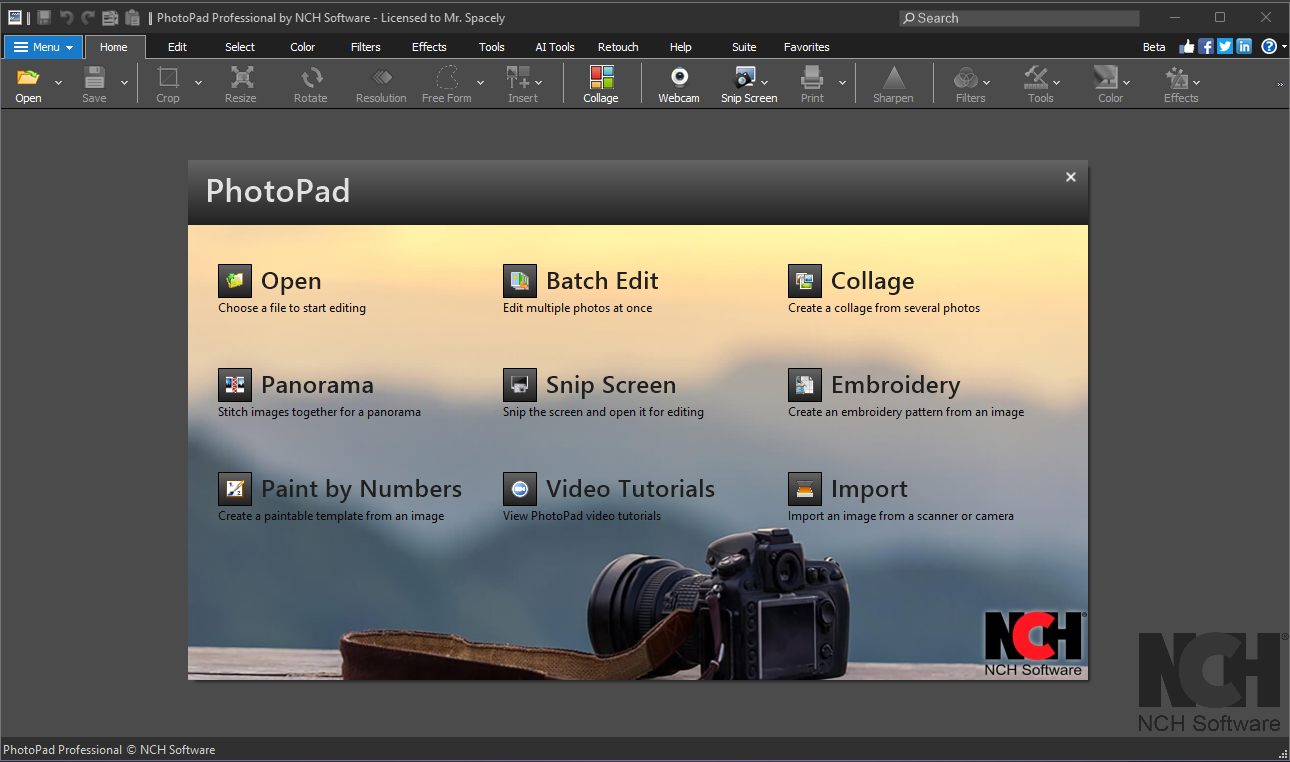Open the Favorites tab
Image resolution: width=1290 pixels, height=762 pixels.
click(x=807, y=47)
